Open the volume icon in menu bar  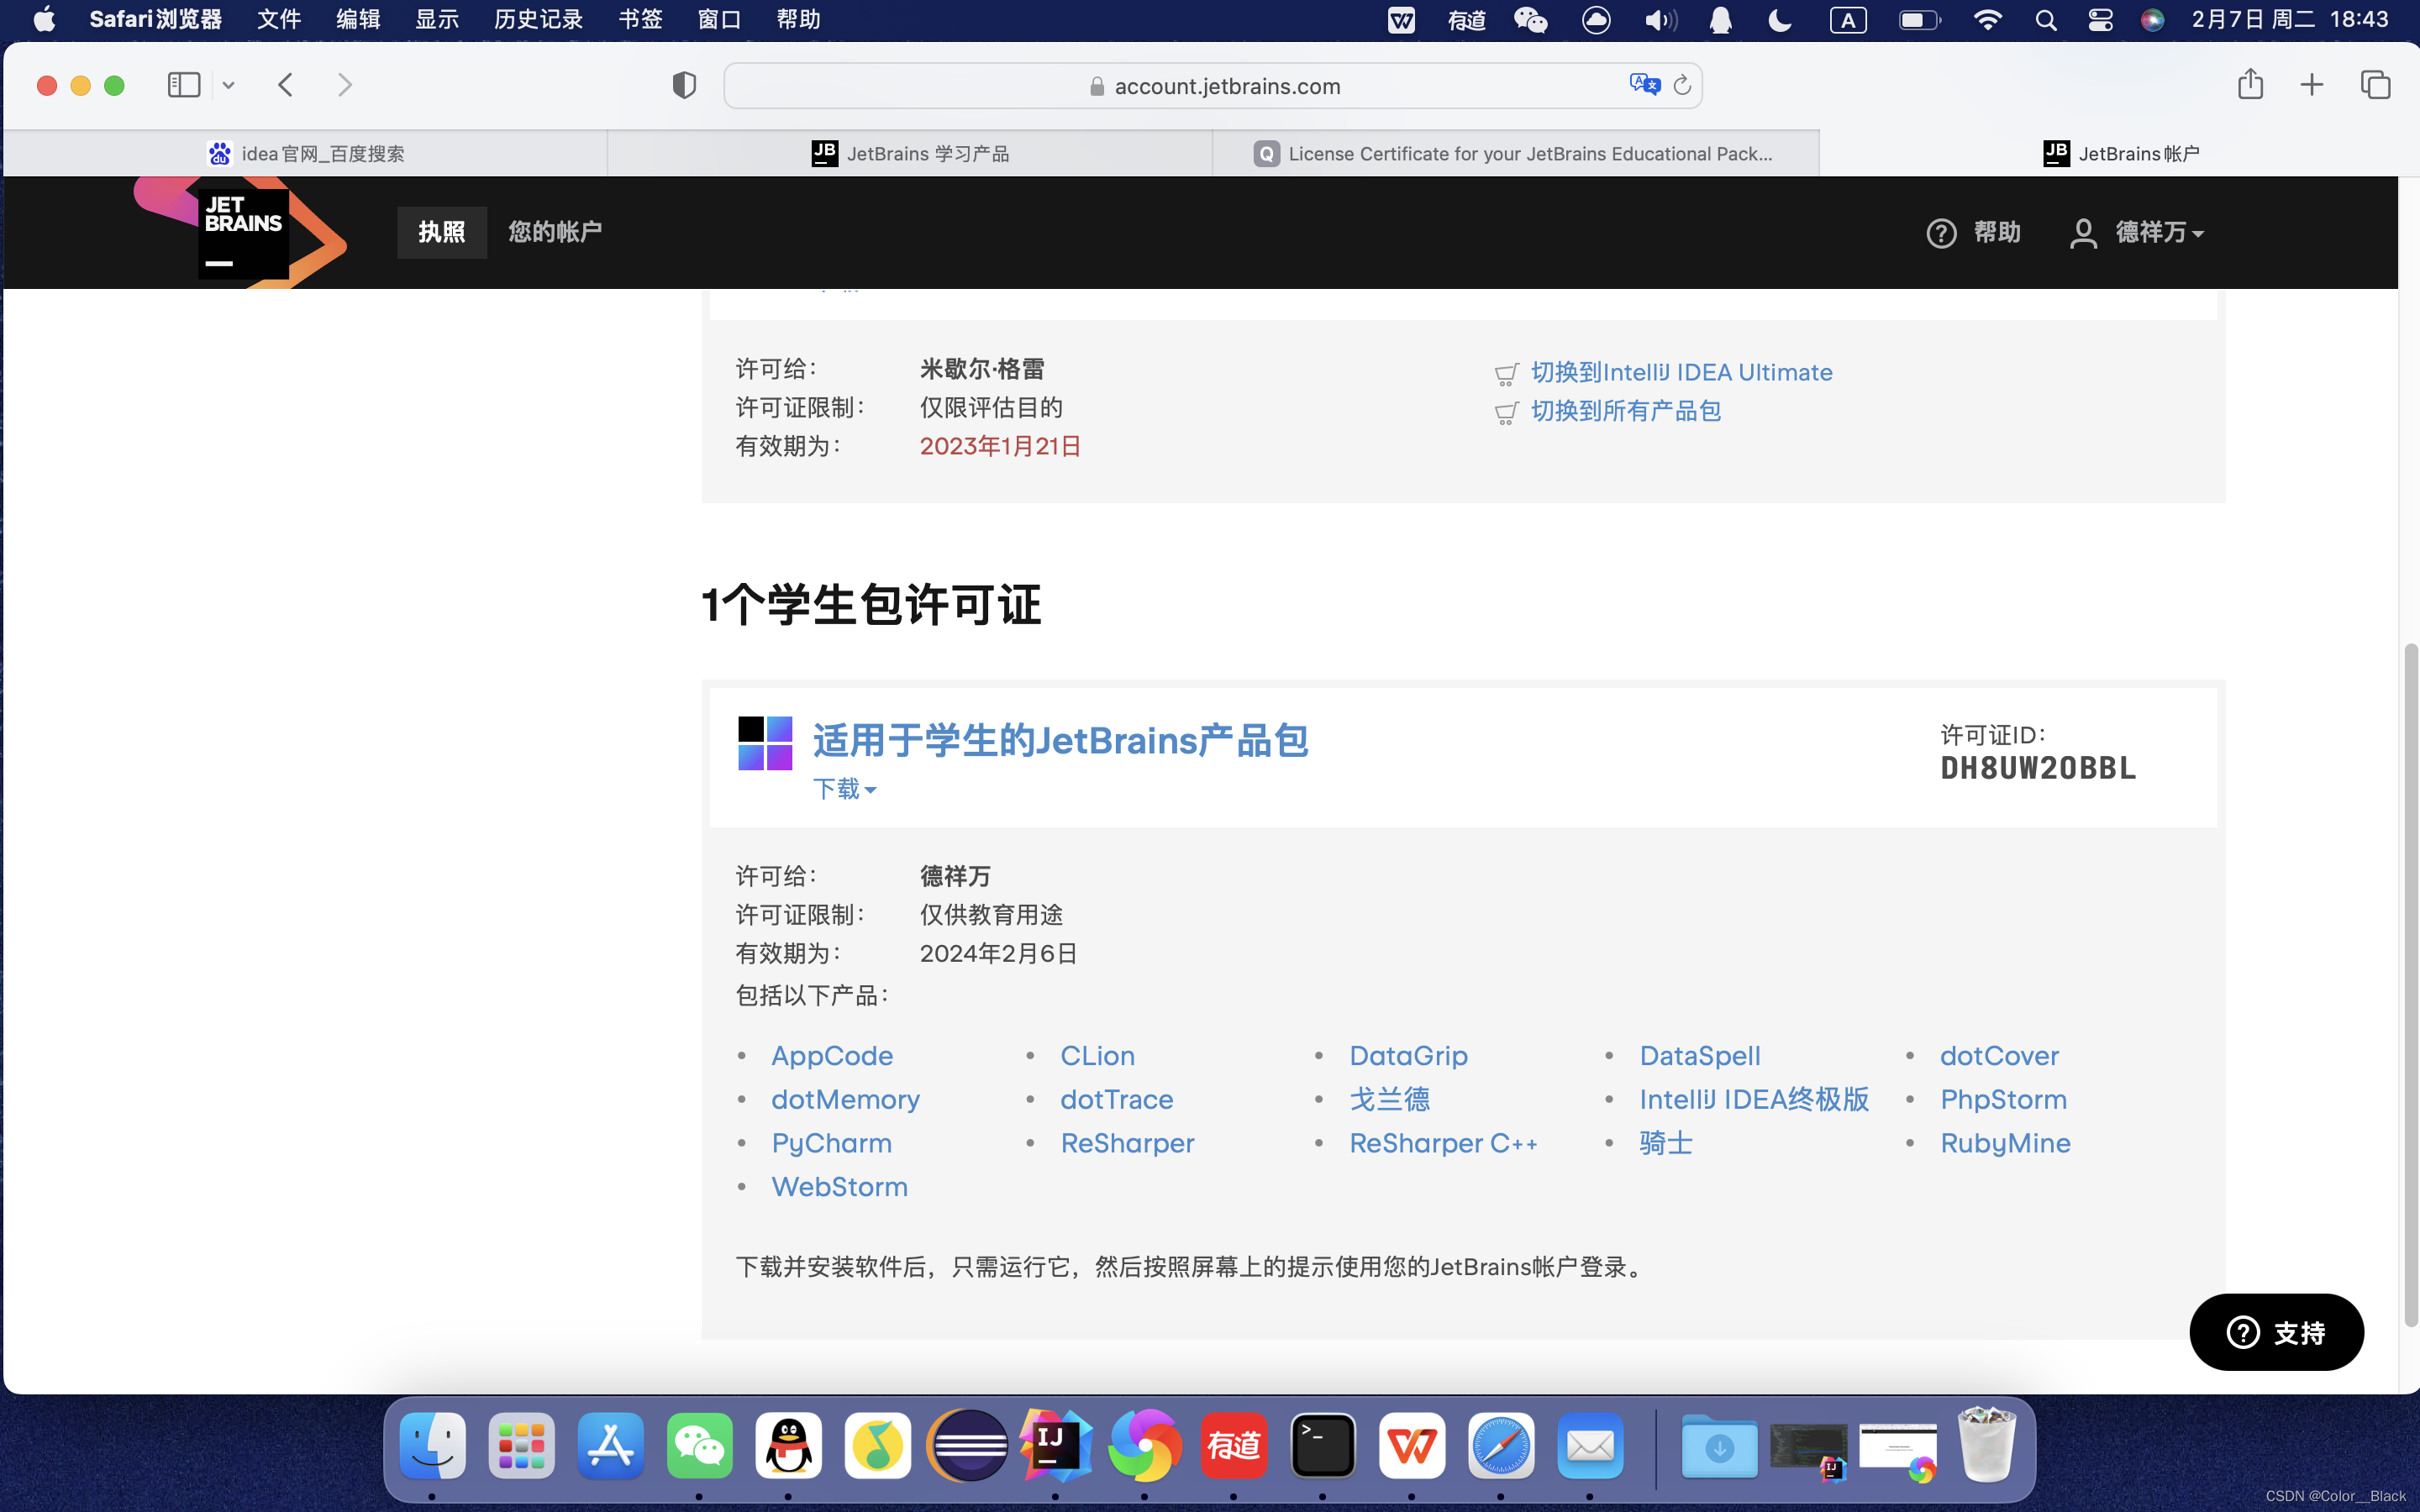[x=1660, y=20]
